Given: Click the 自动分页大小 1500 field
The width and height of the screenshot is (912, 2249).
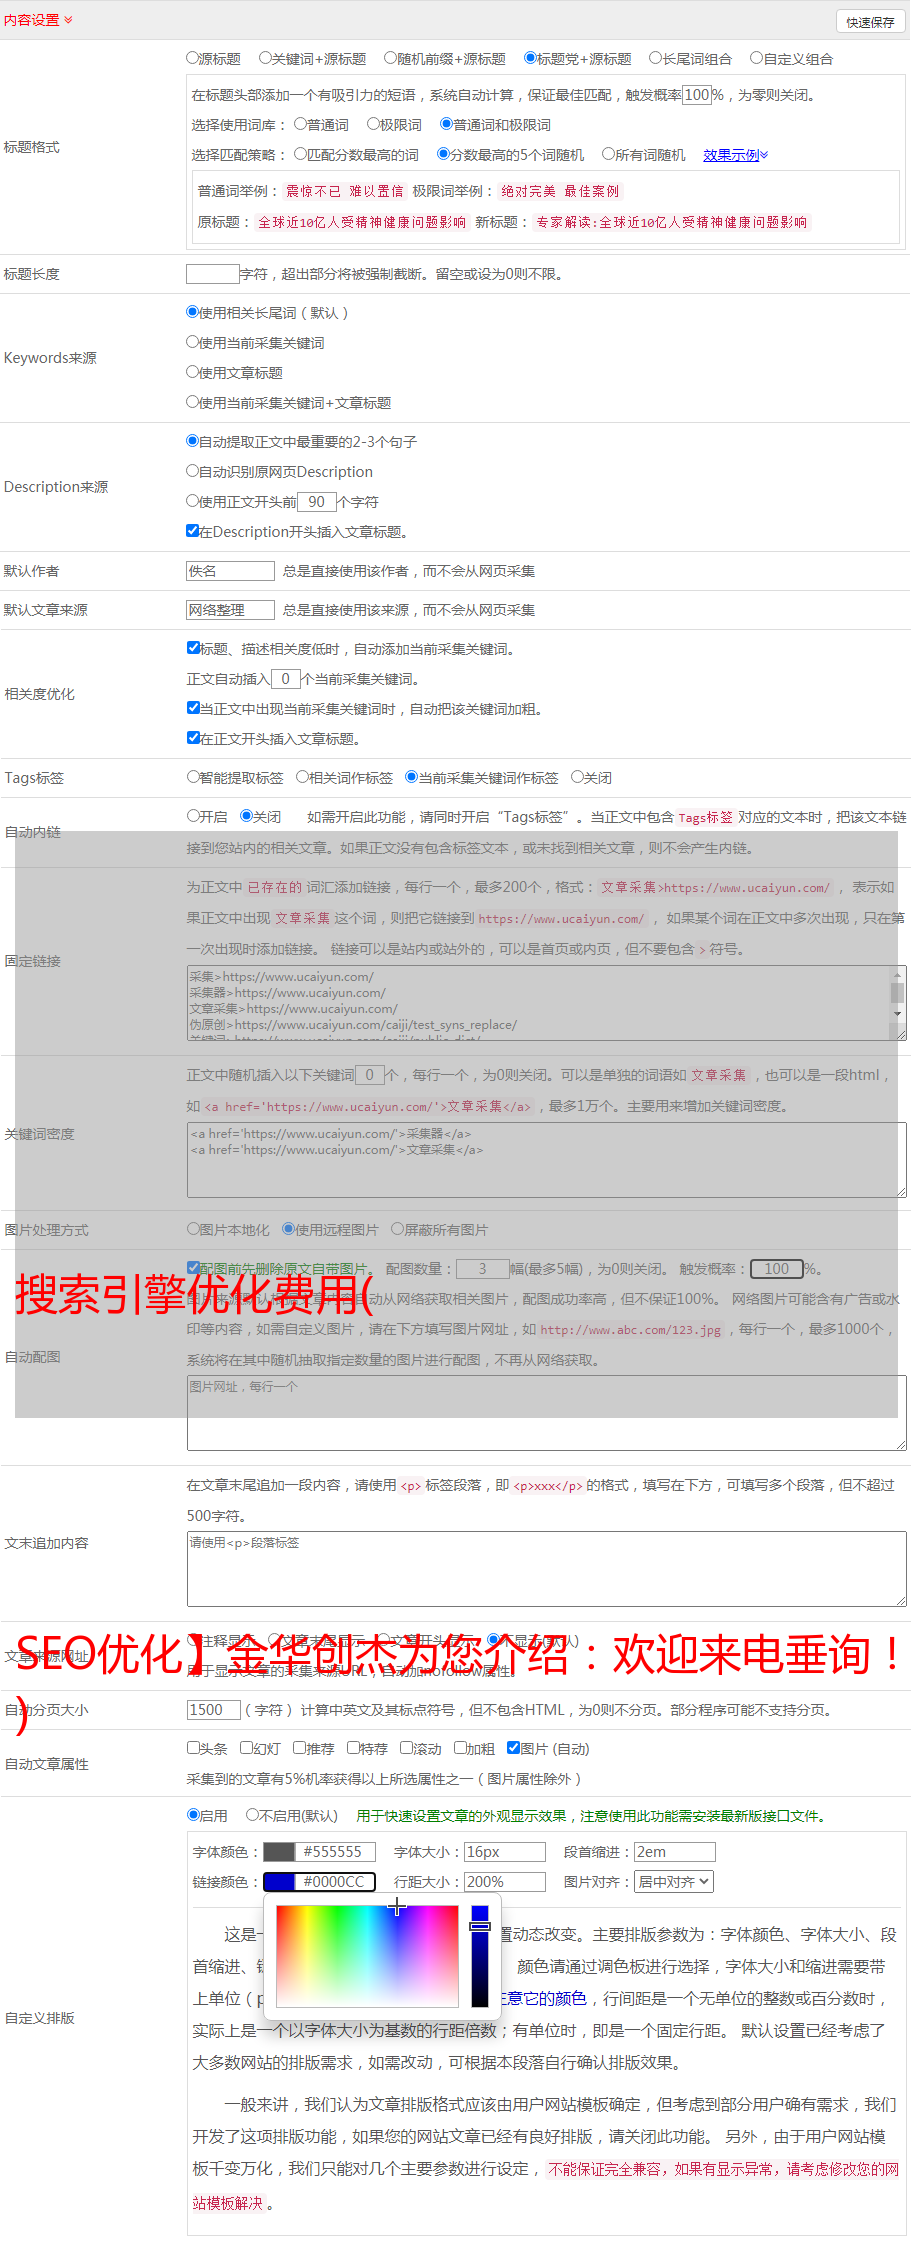Looking at the screenshot, I should [x=213, y=1710].
